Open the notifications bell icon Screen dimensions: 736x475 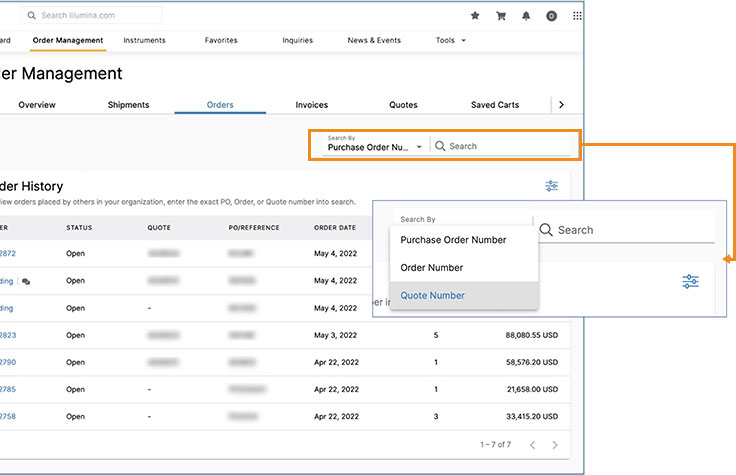click(526, 16)
